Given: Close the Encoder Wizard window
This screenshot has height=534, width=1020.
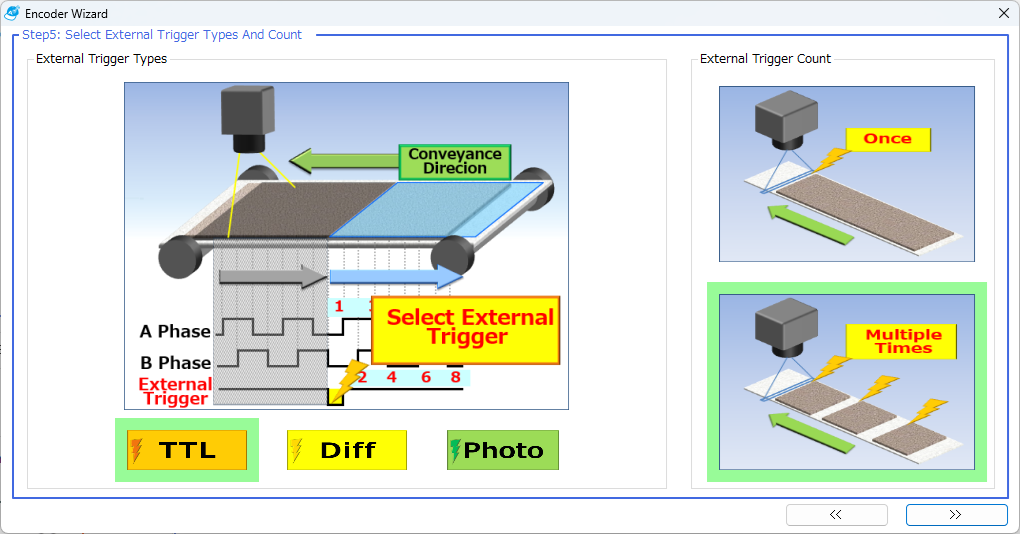Looking at the screenshot, I should pyautogui.click(x=1003, y=14).
